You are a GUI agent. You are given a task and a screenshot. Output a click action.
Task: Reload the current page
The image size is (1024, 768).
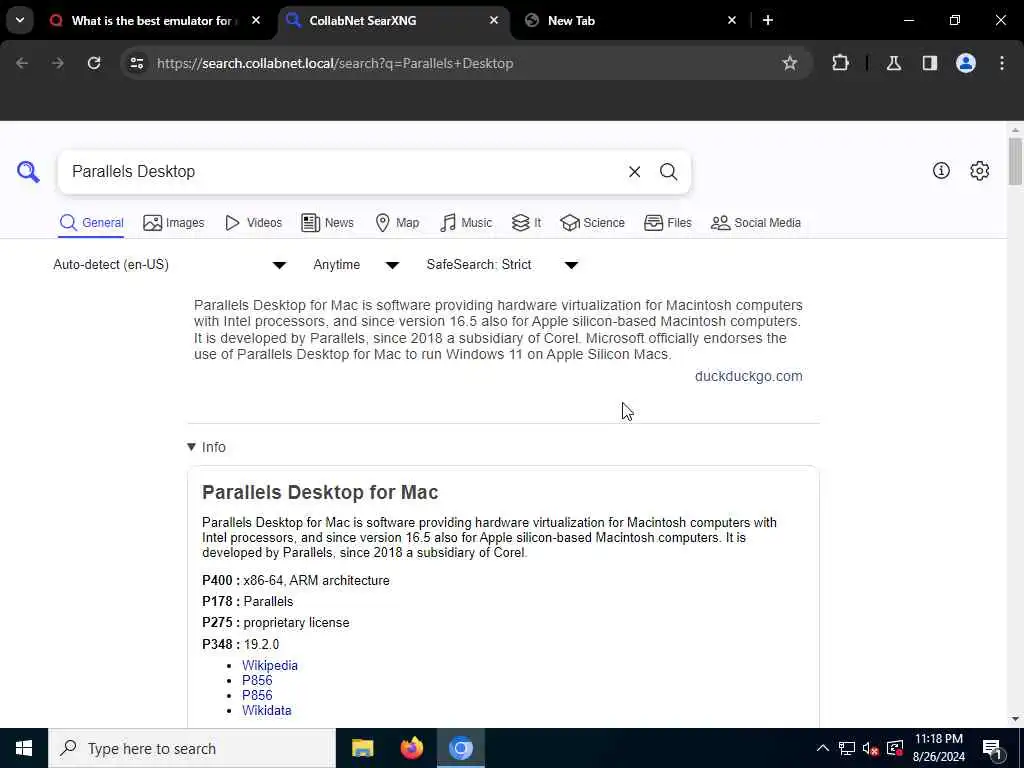[x=94, y=63]
